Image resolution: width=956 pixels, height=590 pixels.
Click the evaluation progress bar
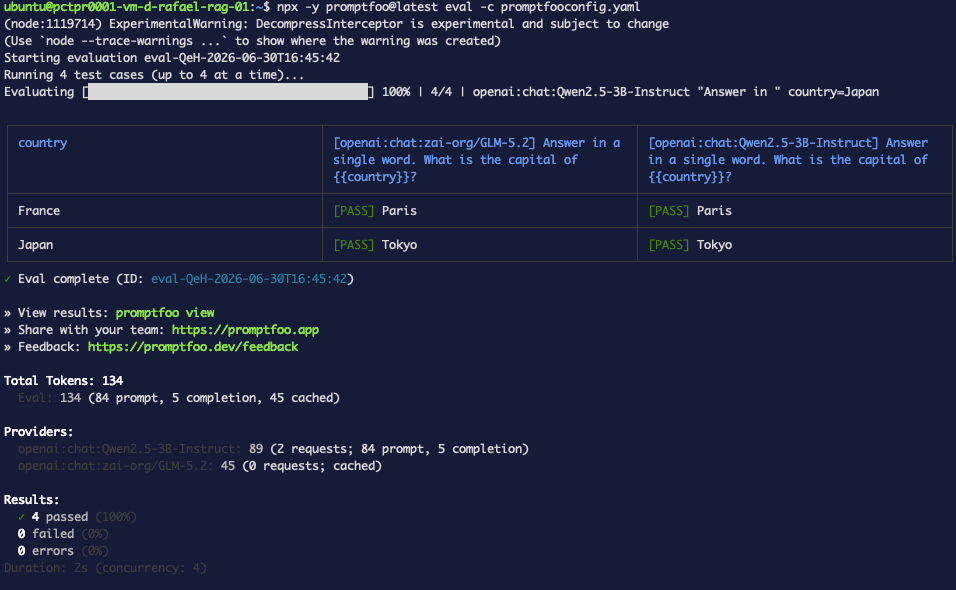tap(228, 91)
